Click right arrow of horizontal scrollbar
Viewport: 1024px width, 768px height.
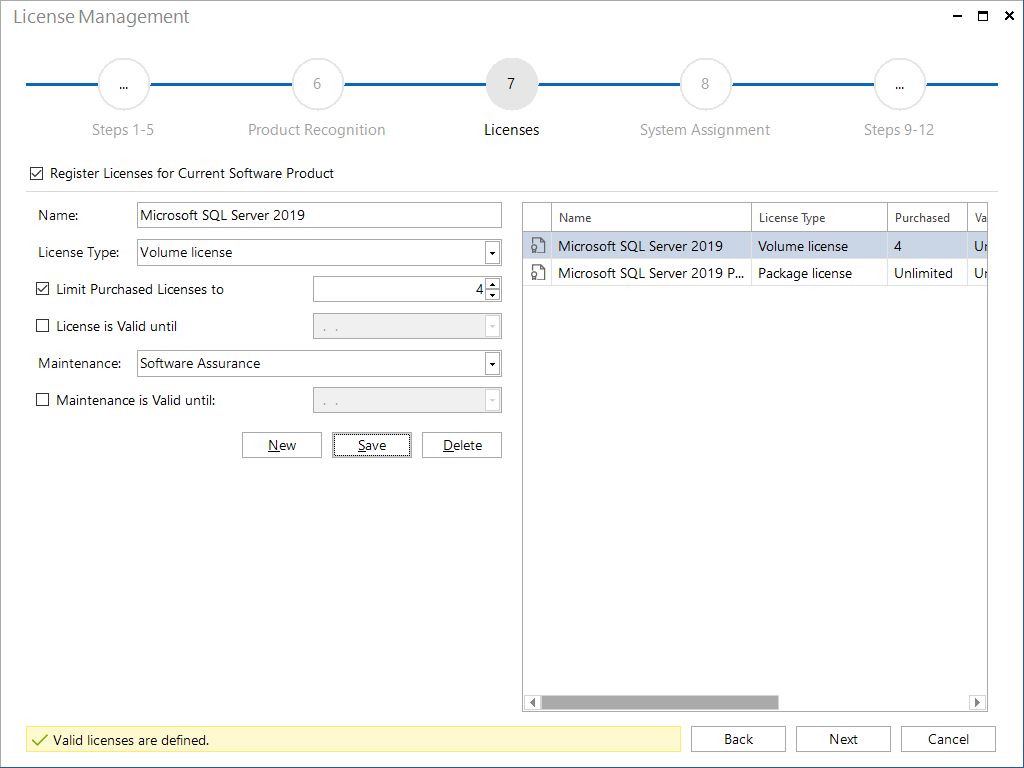tap(977, 702)
